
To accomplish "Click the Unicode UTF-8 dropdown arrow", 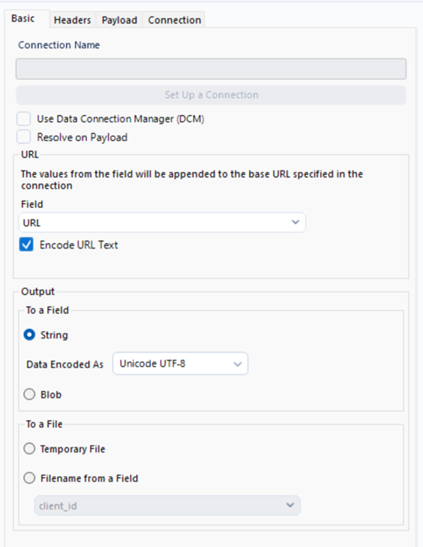I will pos(237,364).
